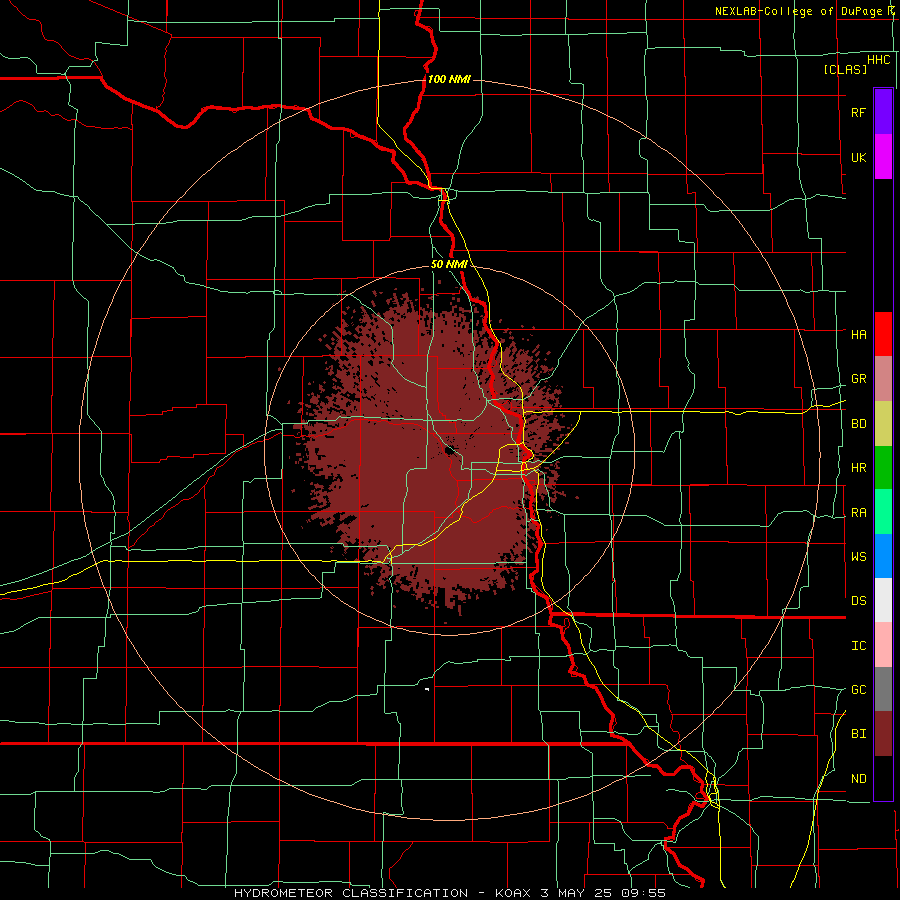Click the NEXLAB-College of DuPage credit text

pyautogui.click(x=798, y=11)
